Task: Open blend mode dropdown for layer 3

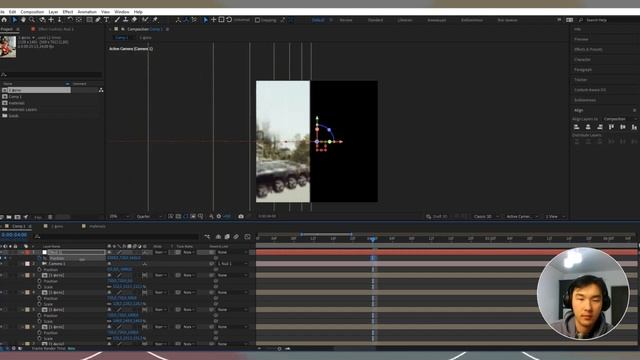Action: [160, 276]
